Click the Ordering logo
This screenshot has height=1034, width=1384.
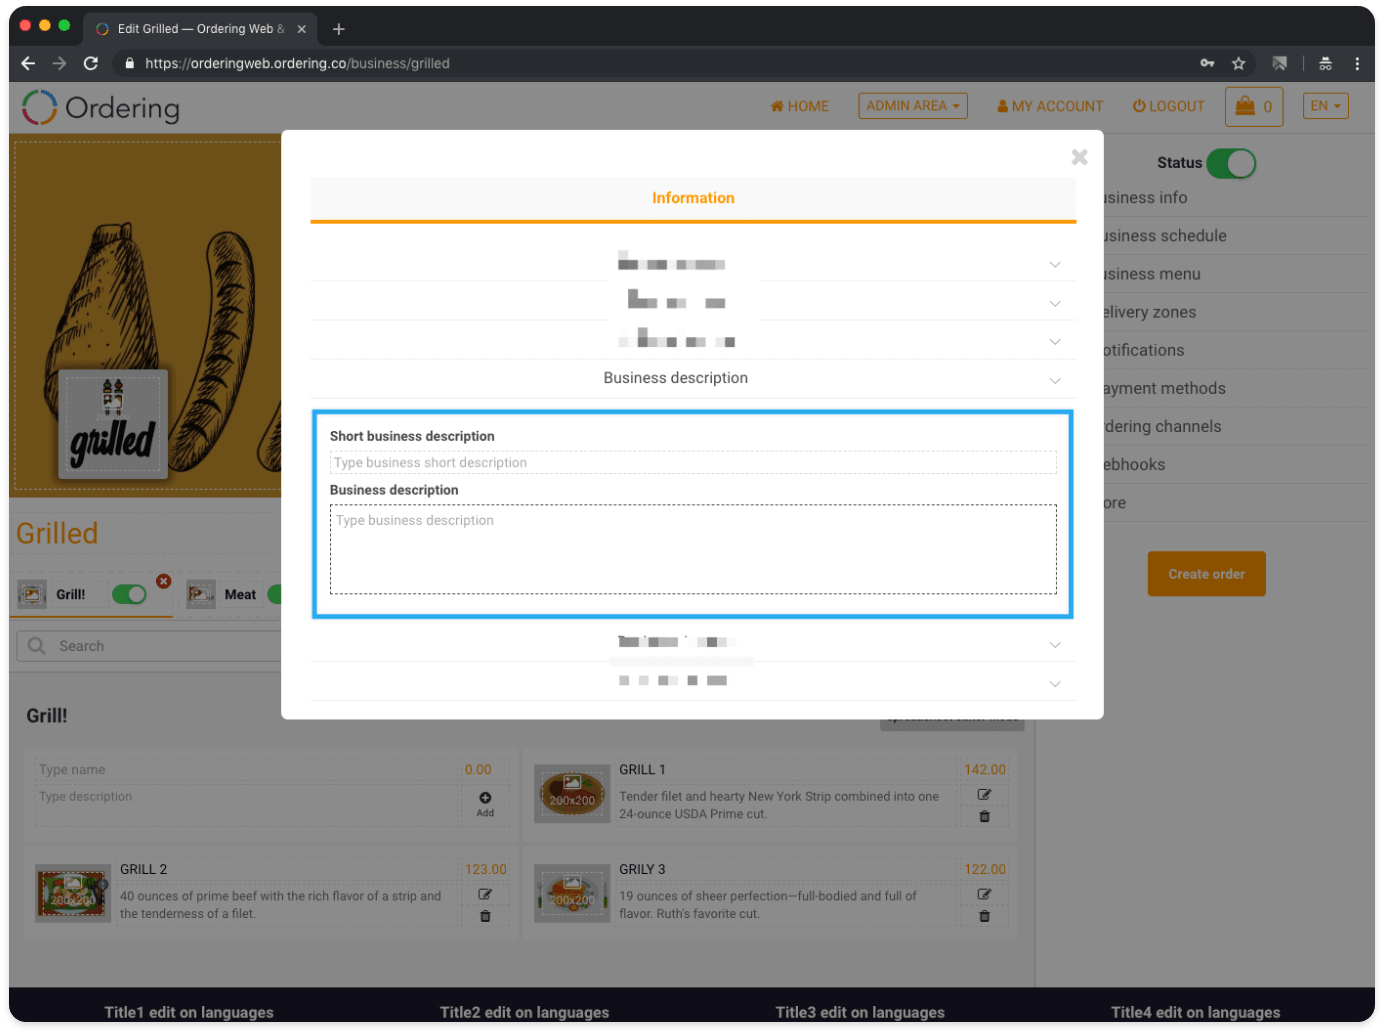point(101,108)
